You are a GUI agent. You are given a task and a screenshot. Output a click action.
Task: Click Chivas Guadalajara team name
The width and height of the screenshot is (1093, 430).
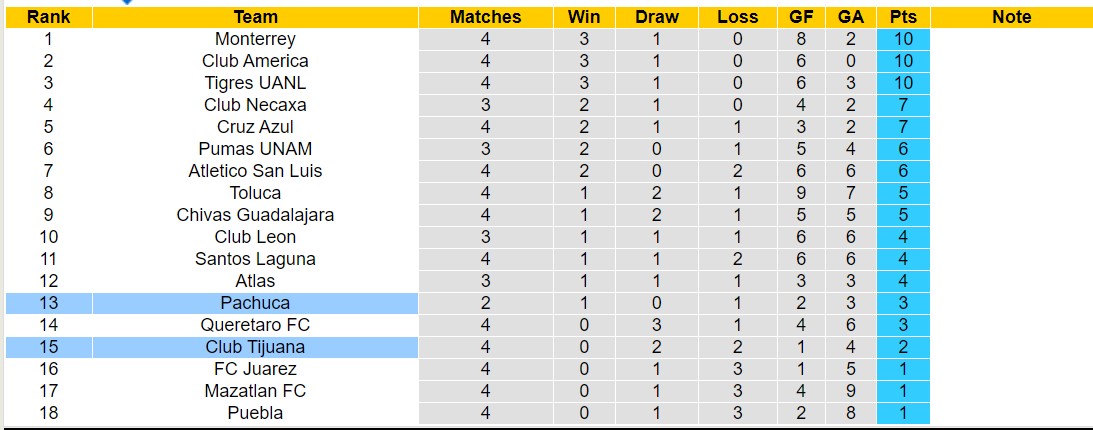tap(255, 215)
